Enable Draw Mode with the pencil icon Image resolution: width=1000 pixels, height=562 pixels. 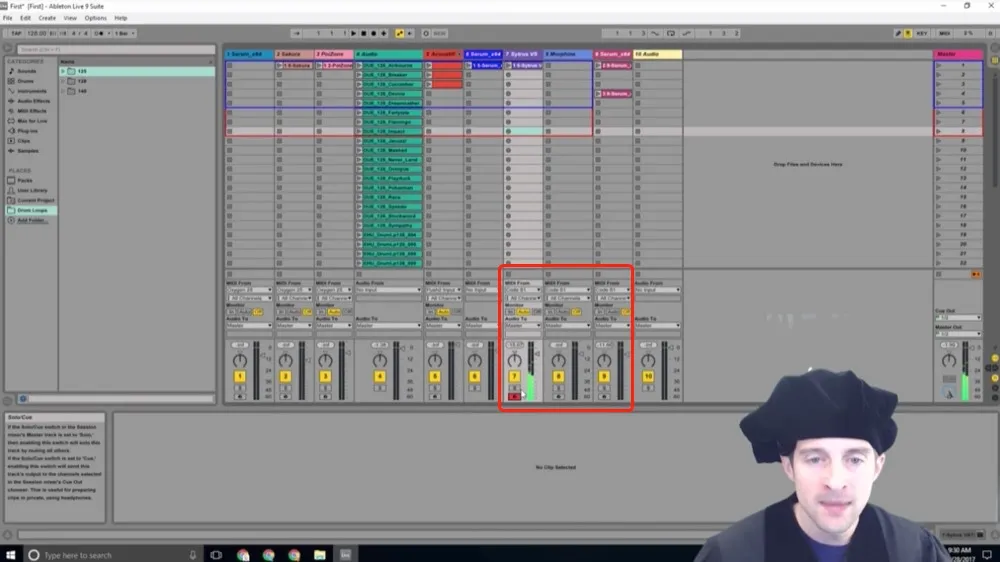(897, 33)
